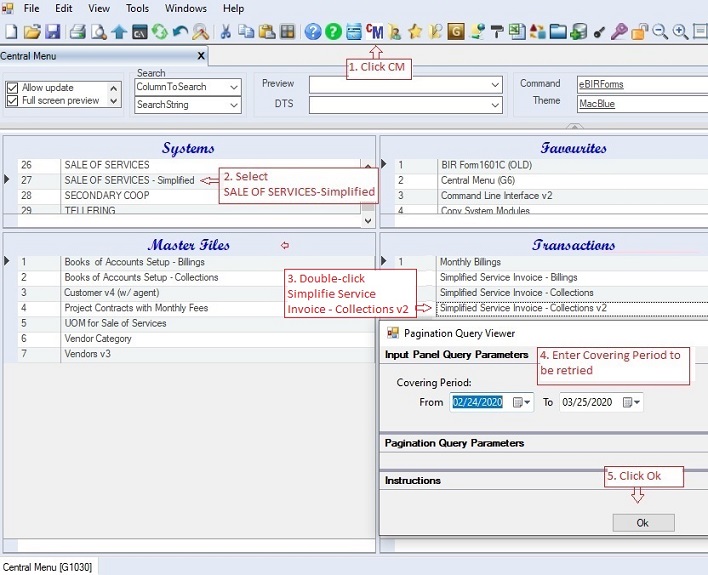The image size is (708, 575).
Task: Click the Command eBIRForms input field
Action: [640, 84]
